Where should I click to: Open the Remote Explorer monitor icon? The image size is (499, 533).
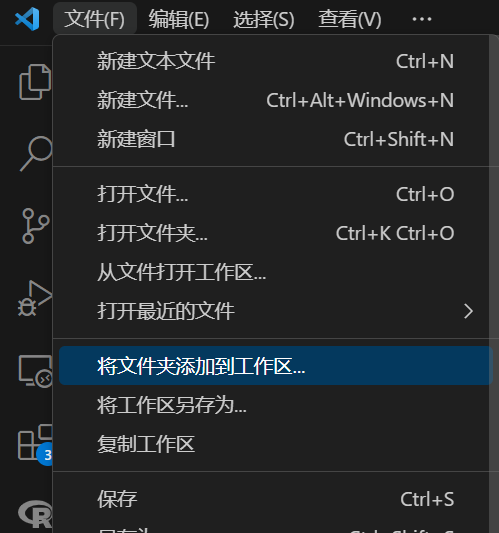point(36,371)
